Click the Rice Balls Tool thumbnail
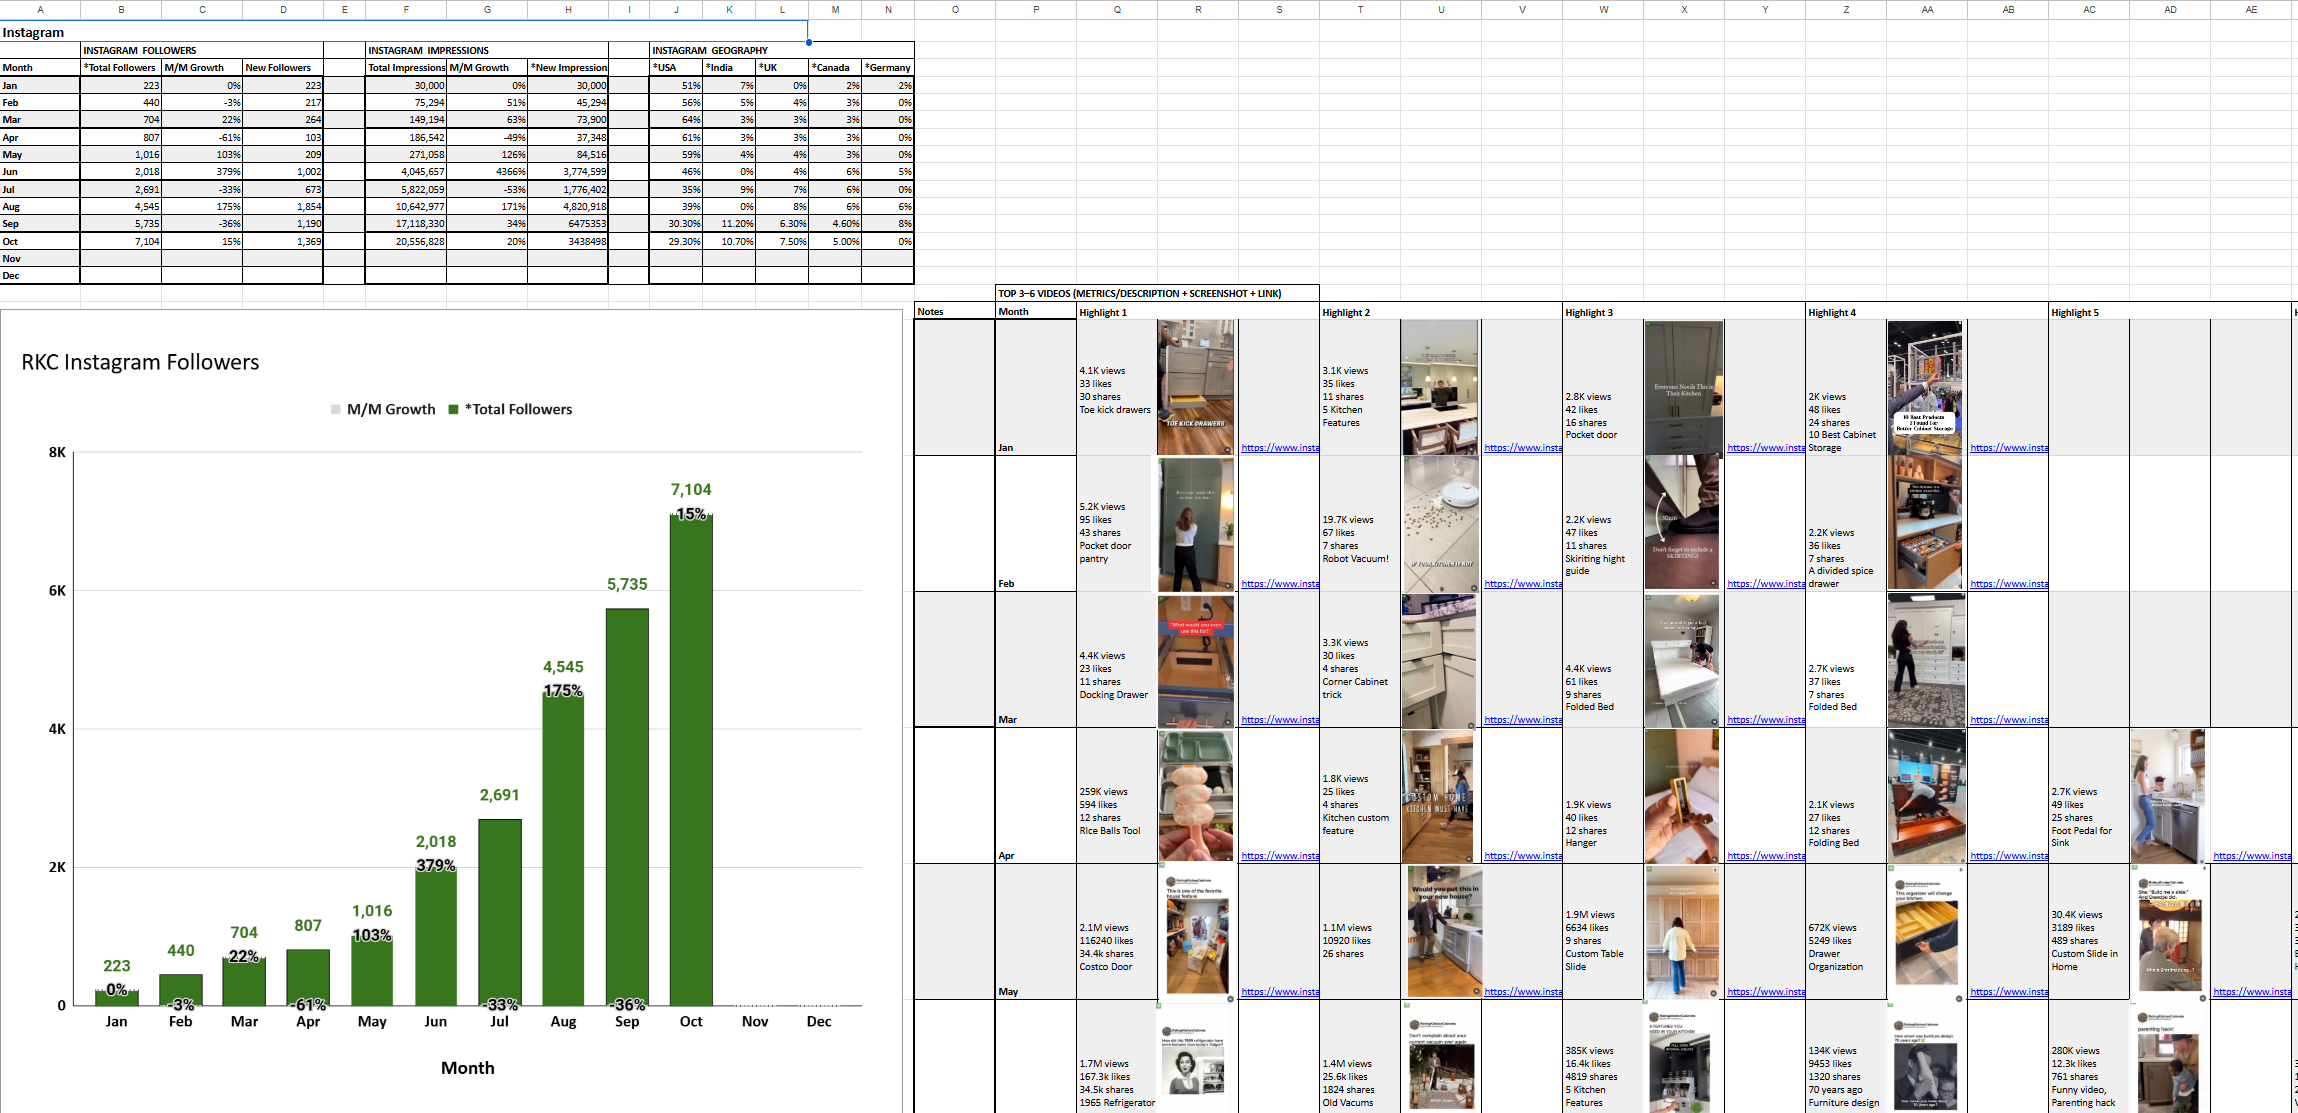2298x1113 pixels. [1196, 796]
